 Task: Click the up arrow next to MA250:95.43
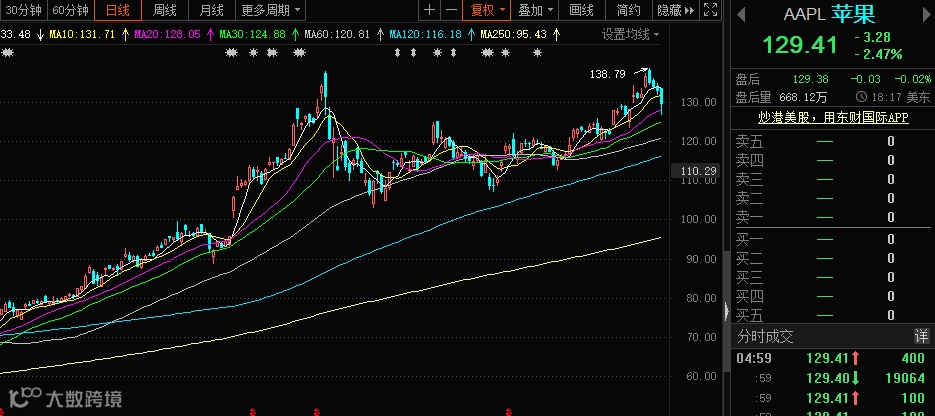pyautogui.click(x=556, y=35)
